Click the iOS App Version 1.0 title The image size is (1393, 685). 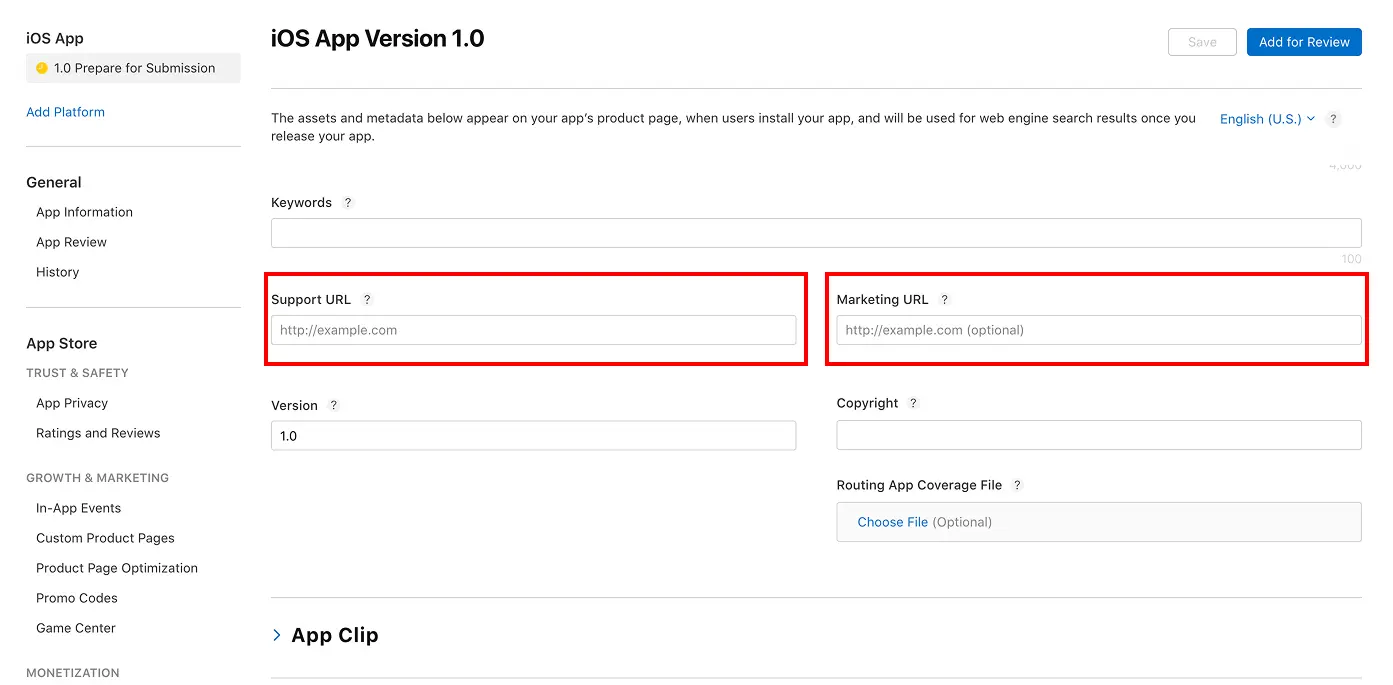[378, 39]
